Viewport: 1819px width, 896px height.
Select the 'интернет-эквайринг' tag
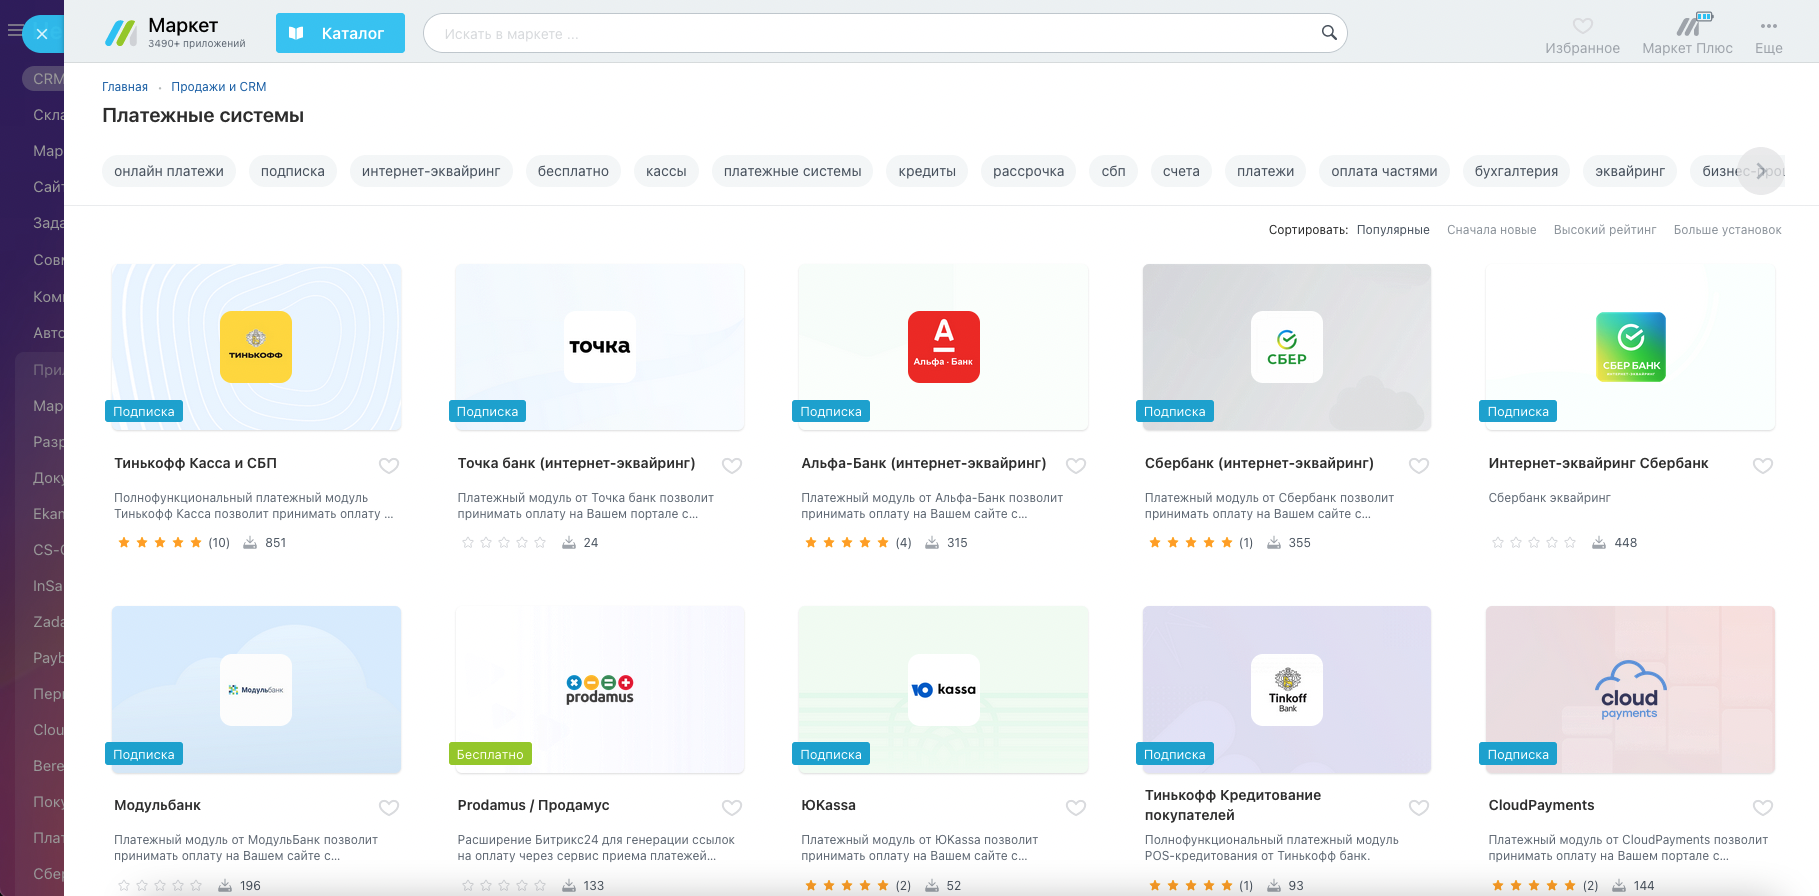431,171
